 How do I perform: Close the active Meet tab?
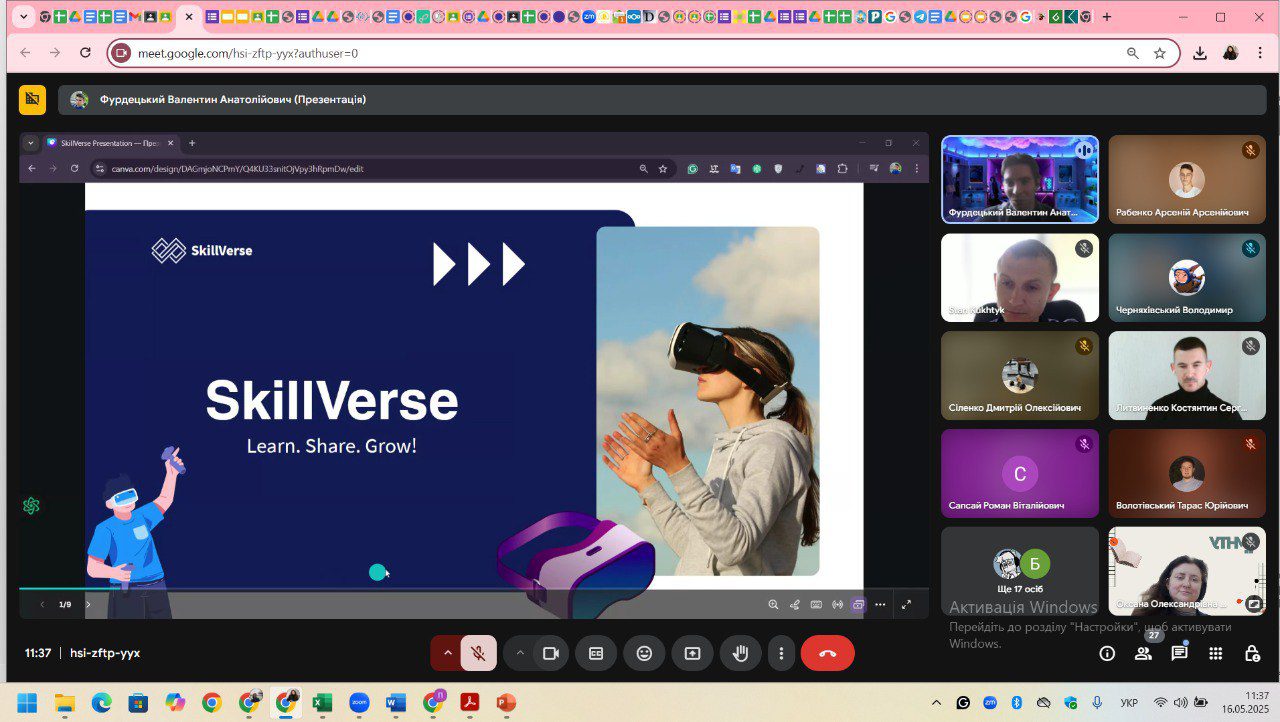click(189, 17)
